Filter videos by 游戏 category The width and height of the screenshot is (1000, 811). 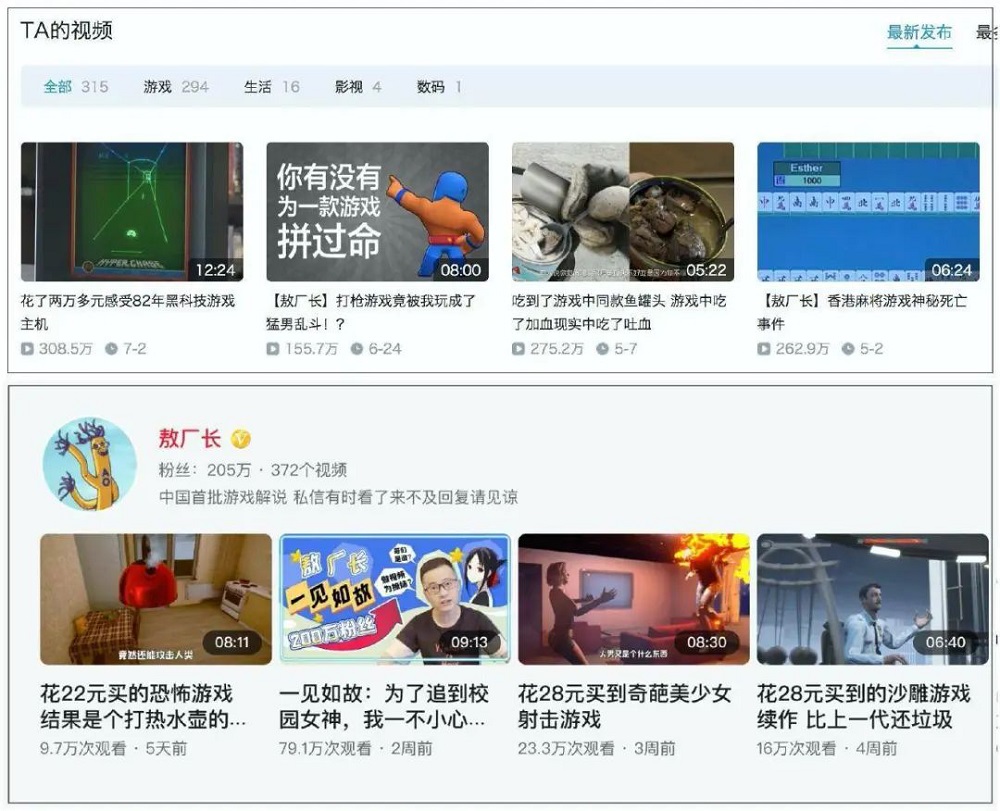pyautogui.click(x=175, y=87)
